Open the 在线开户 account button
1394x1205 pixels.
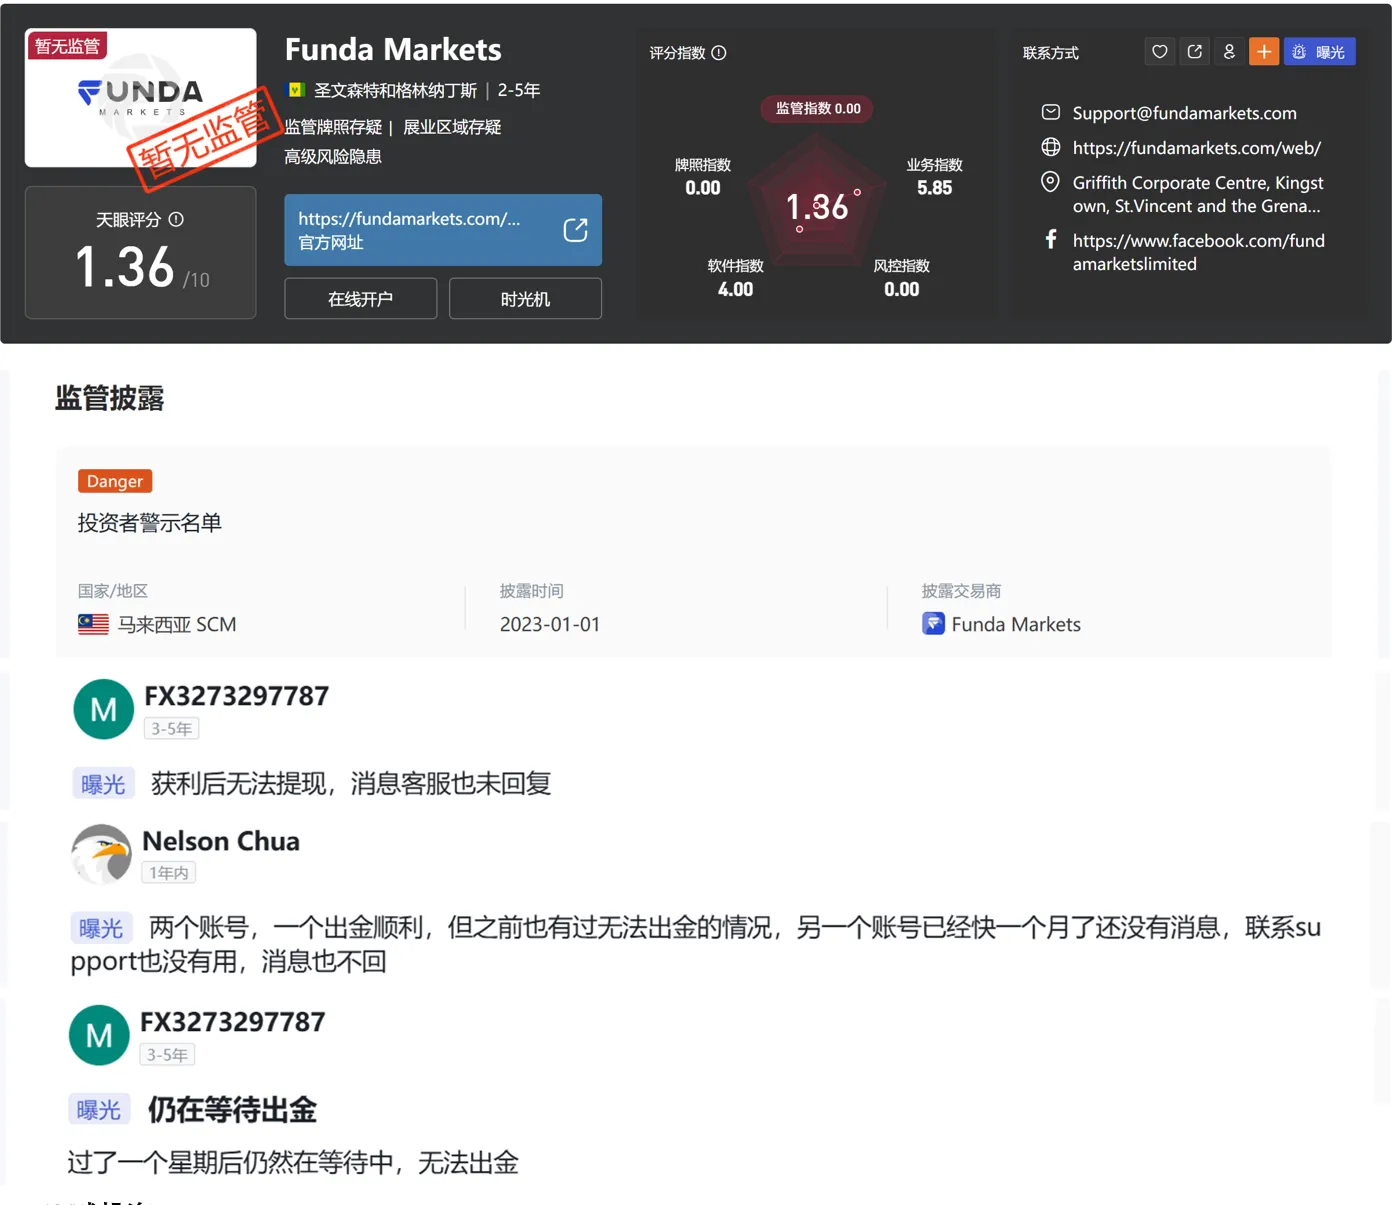[x=360, y=299]
